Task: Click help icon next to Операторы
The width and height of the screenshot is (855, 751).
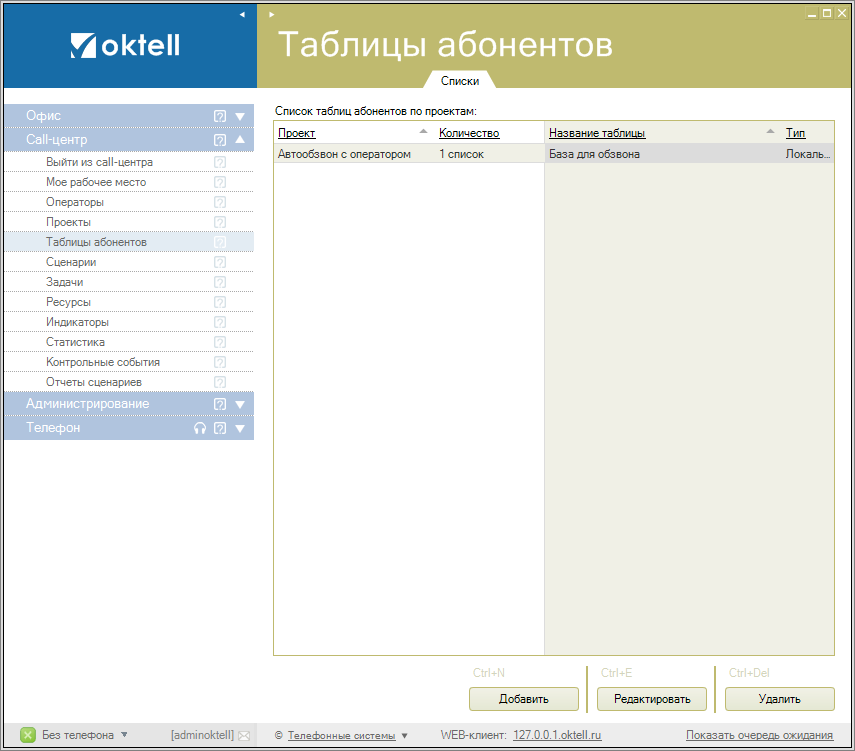Action: [x=220, y=202]
